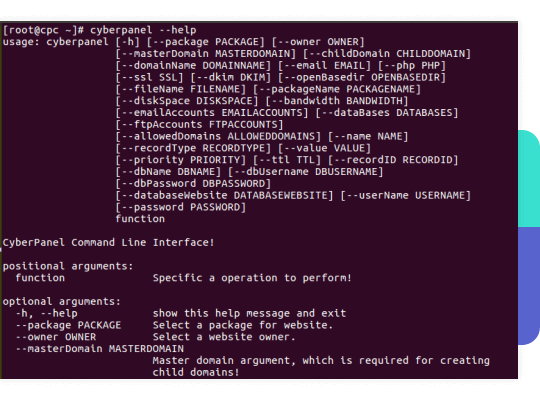The image size is (540, 400).
Task: Click the 'positional arguments:' section header
Action: 68,266
